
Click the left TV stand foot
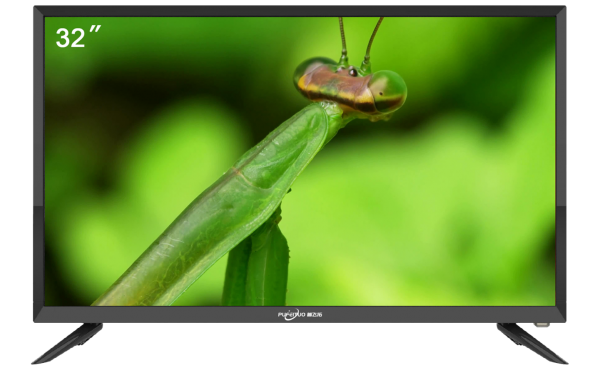point(68,343)
